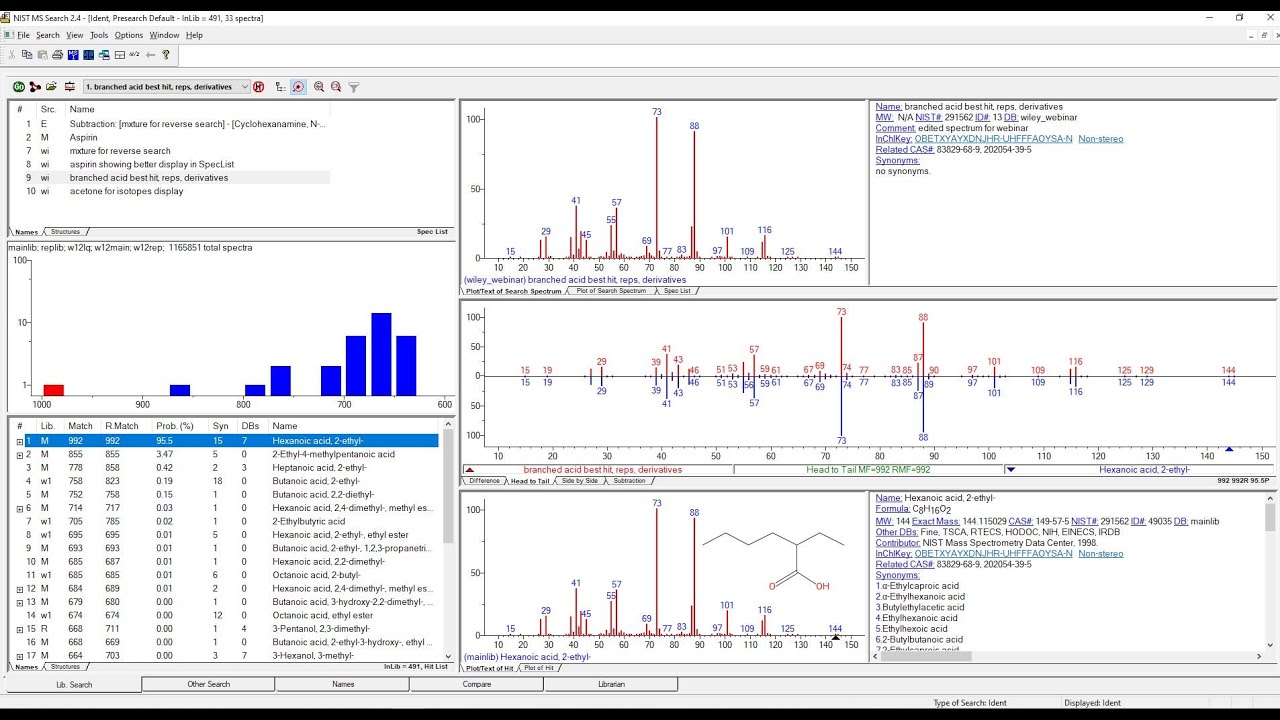Click the red molecule structure search icon
1280x720 pixels.
pyautogui.click(x=35, y=87)
